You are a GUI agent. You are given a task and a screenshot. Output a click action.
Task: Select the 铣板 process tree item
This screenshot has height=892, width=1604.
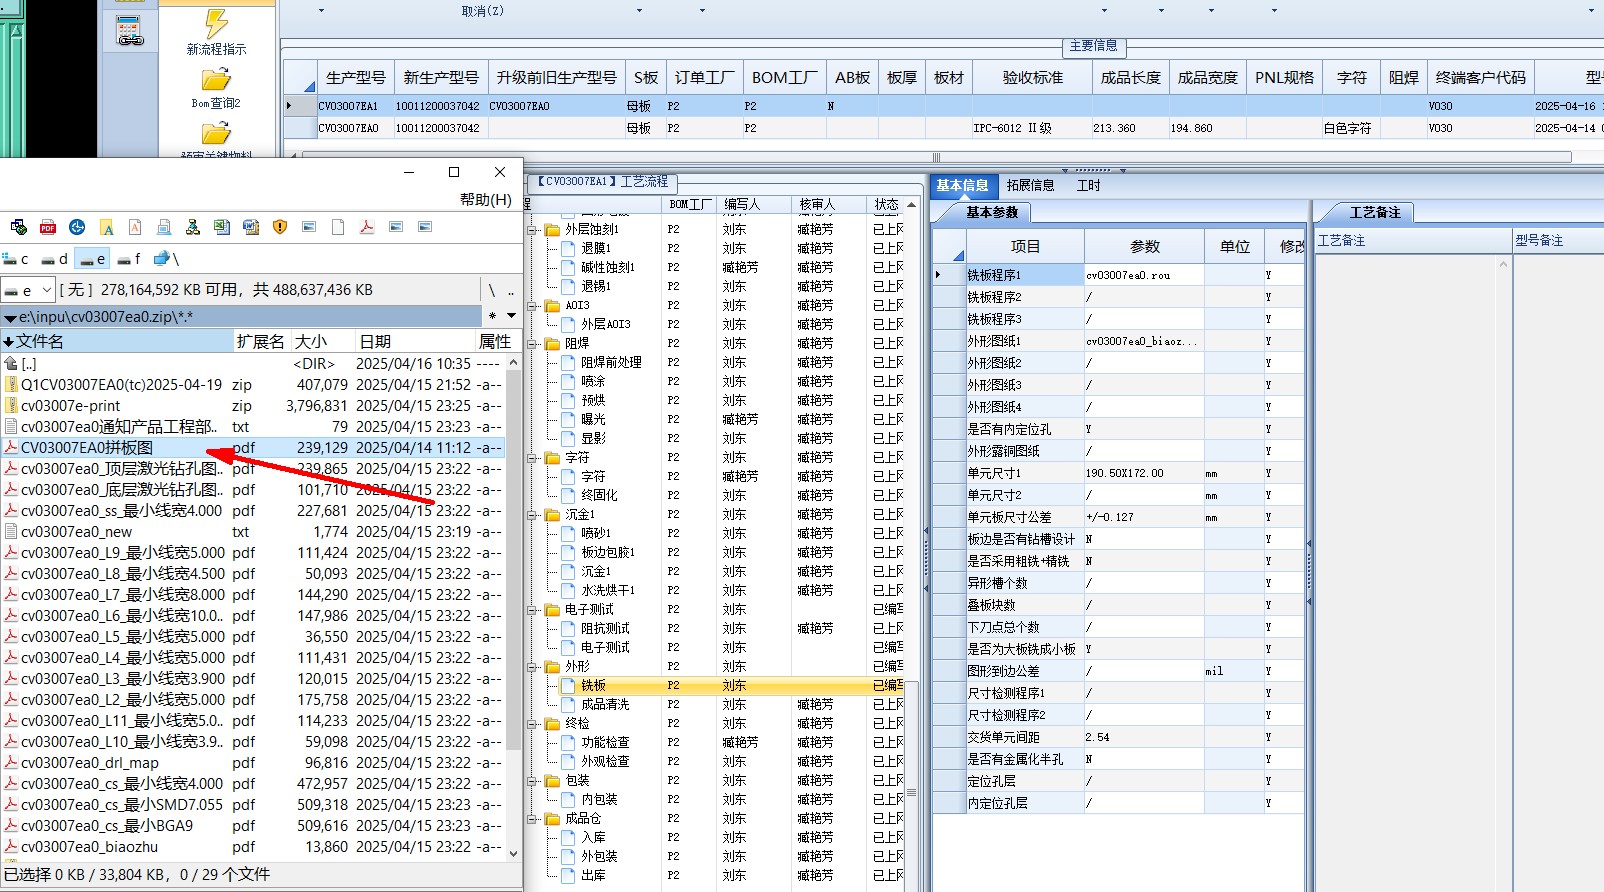pyautogui.click(x=594, y=685)
